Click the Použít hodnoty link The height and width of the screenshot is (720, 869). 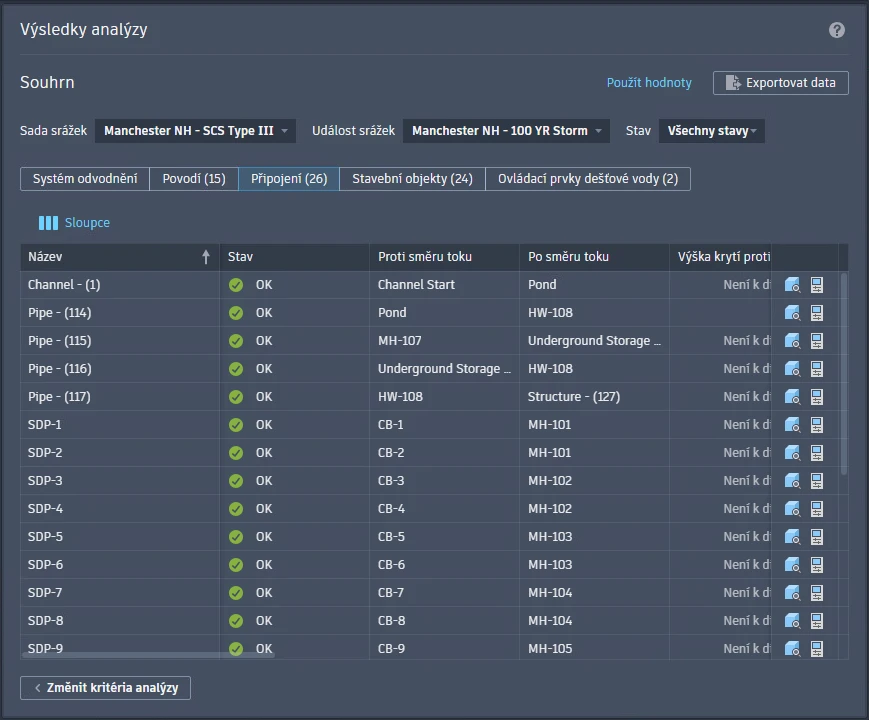tap(649, 83)
